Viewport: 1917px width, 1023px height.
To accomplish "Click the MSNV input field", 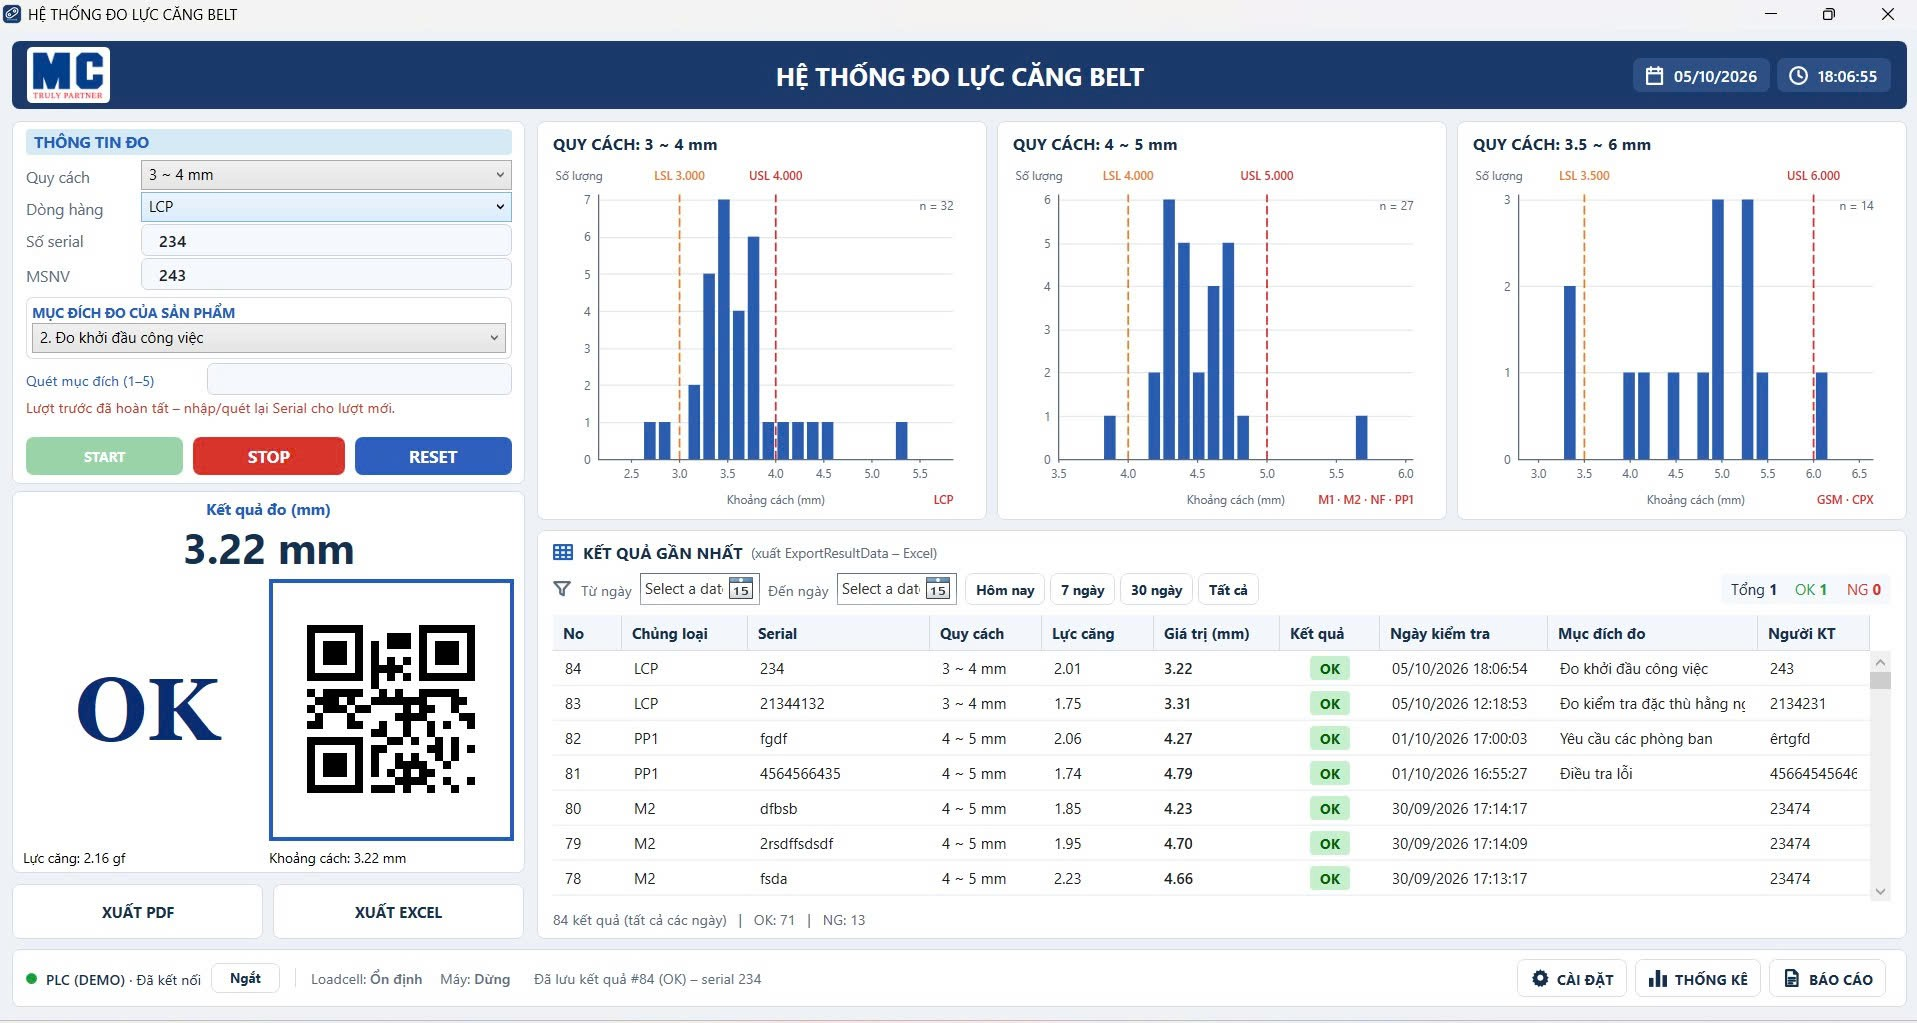I will pos(326,275).
